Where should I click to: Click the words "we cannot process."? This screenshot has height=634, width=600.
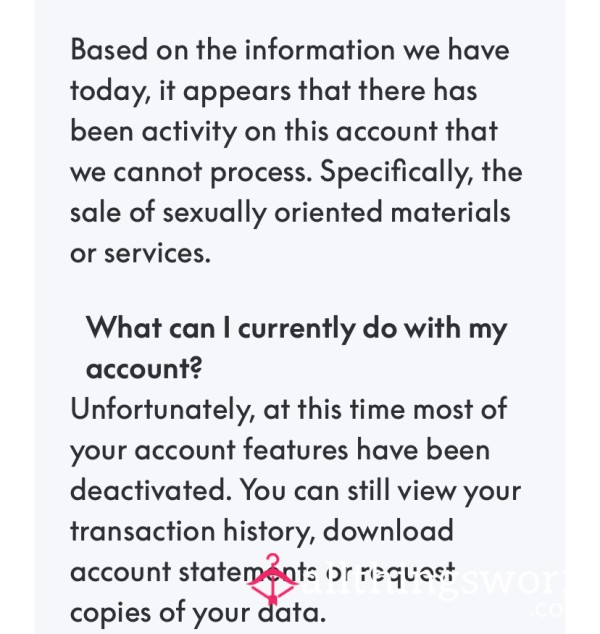[191, 173]
